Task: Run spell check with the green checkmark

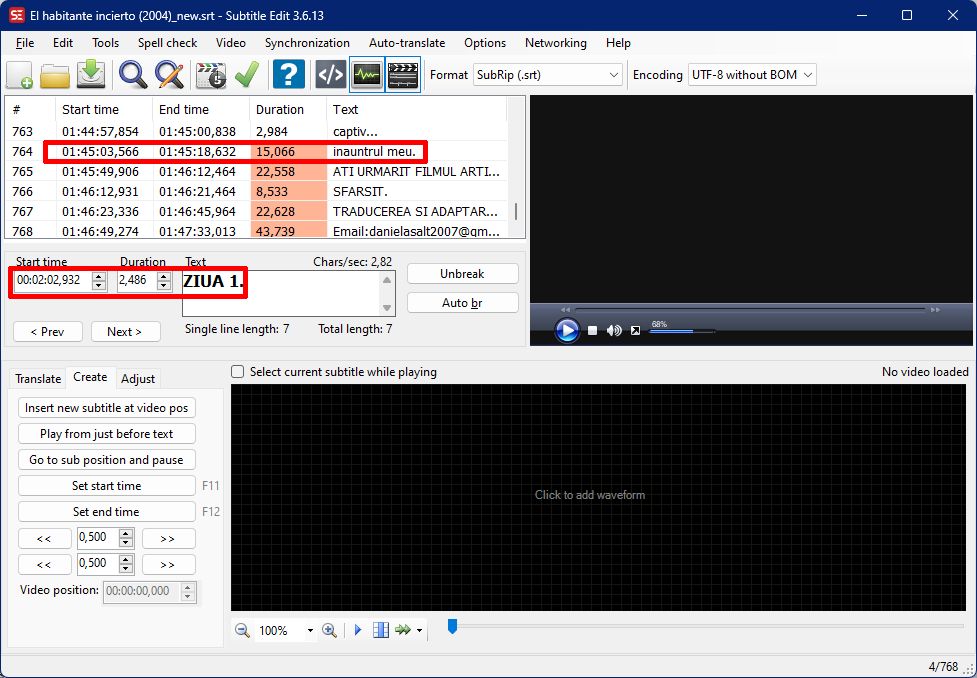Action: pyautogui.click(x=247, y=75)
